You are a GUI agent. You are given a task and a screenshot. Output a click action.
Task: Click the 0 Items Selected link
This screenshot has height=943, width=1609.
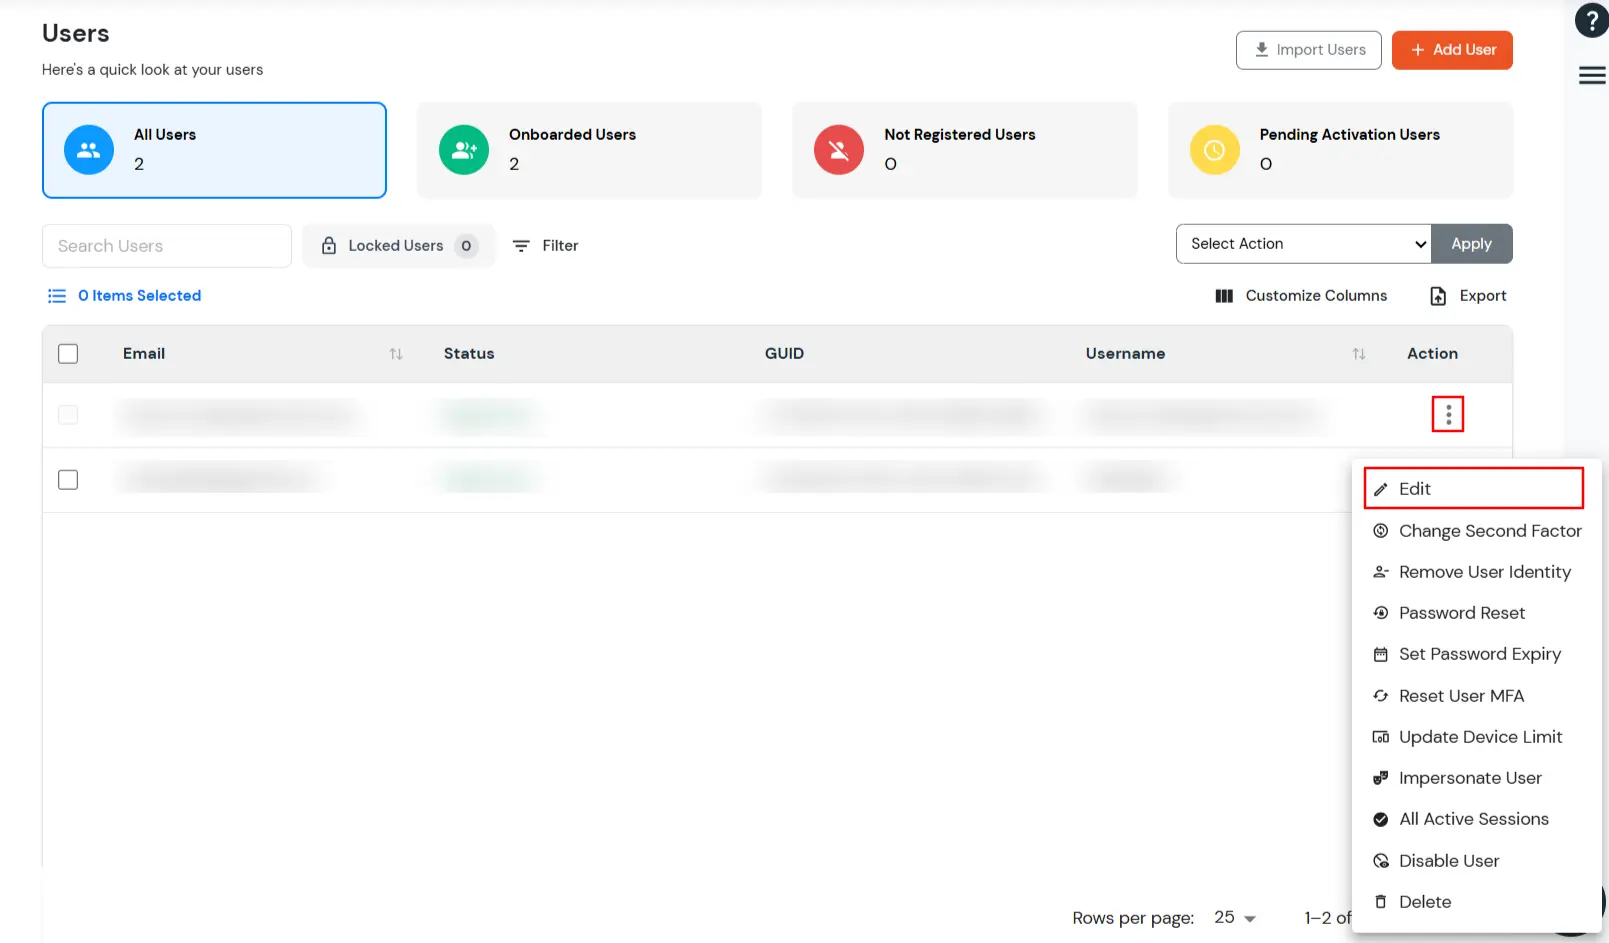coord(140,296)
